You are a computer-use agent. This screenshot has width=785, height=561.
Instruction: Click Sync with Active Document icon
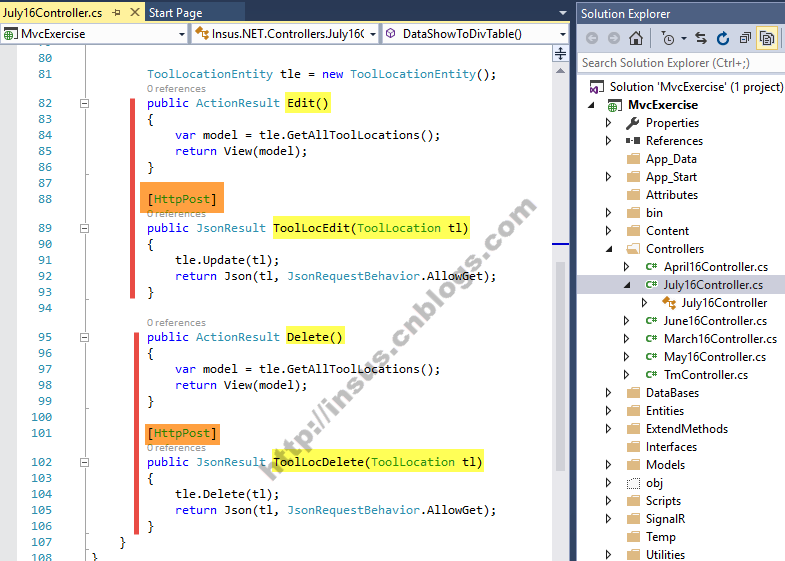click(701, 38)
